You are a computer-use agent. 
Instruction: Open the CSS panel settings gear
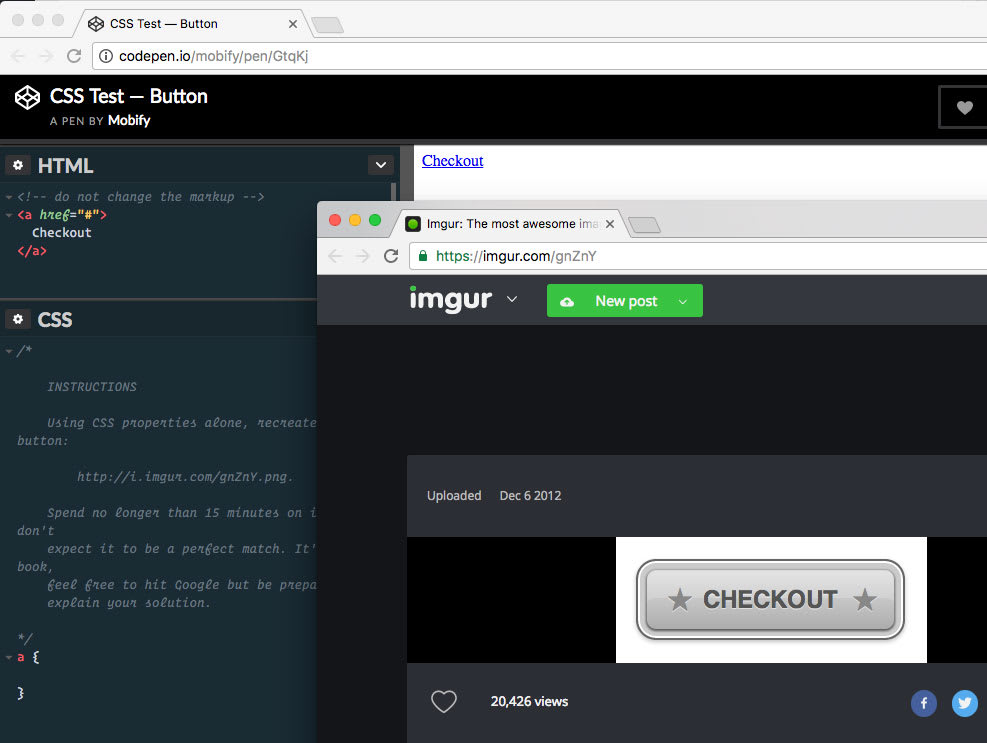click(x=17, y=318)
